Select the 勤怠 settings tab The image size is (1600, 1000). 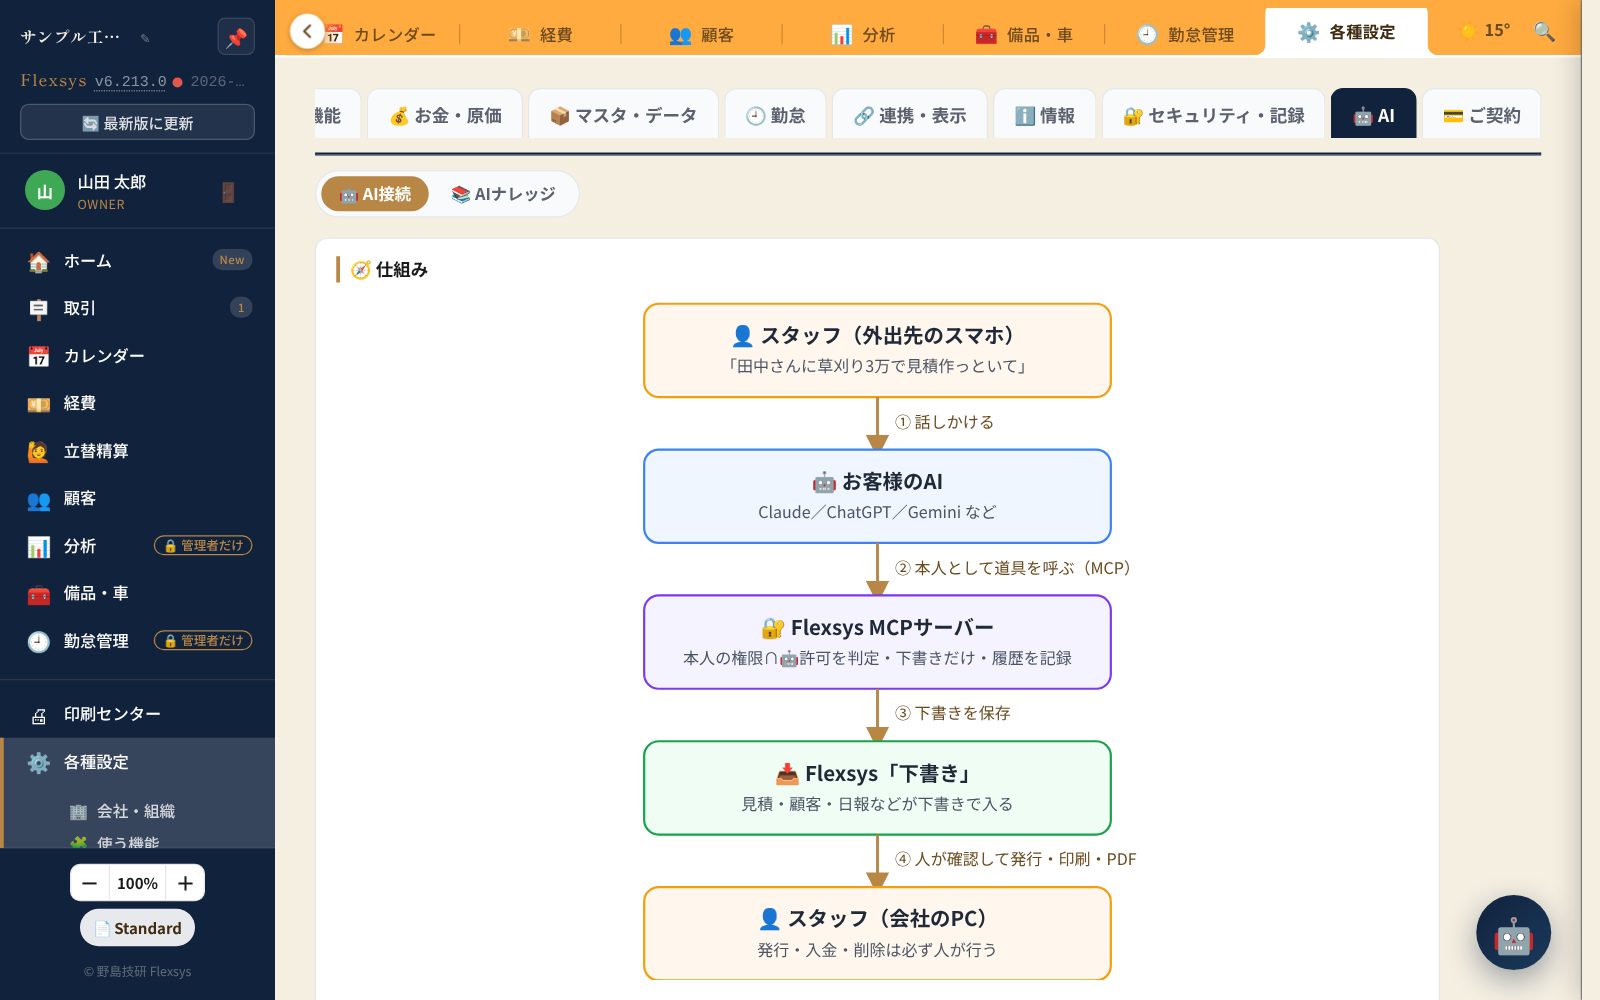[x=775, y=115]
